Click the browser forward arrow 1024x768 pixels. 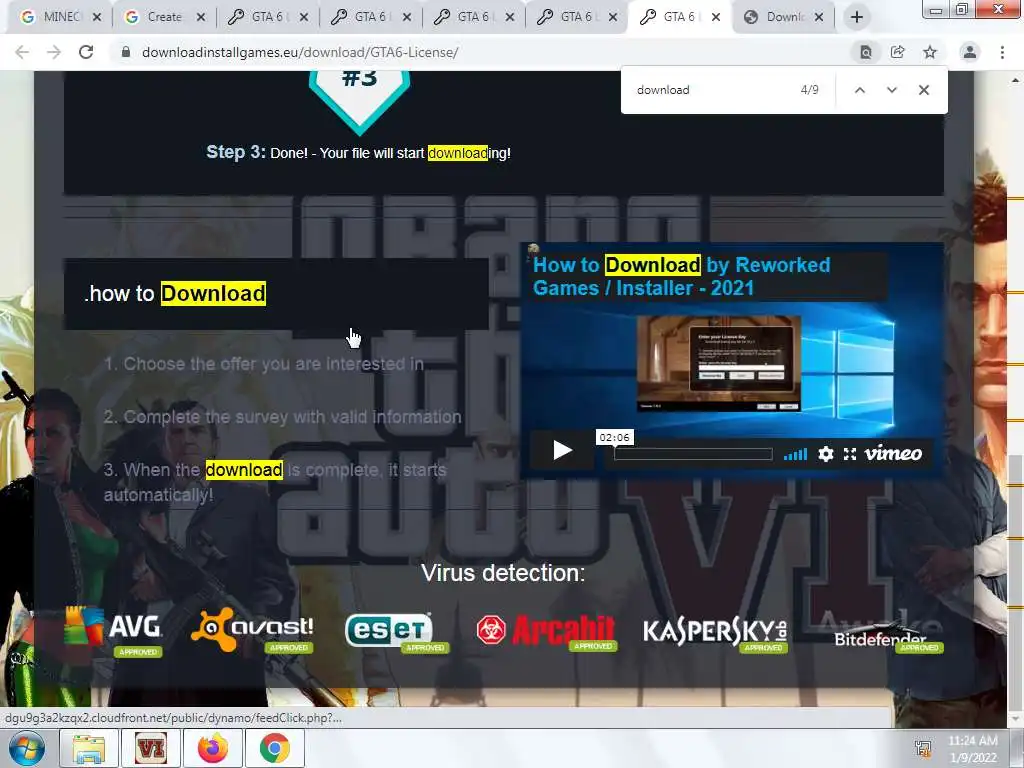pyautogui.click(x=54, y=52)
